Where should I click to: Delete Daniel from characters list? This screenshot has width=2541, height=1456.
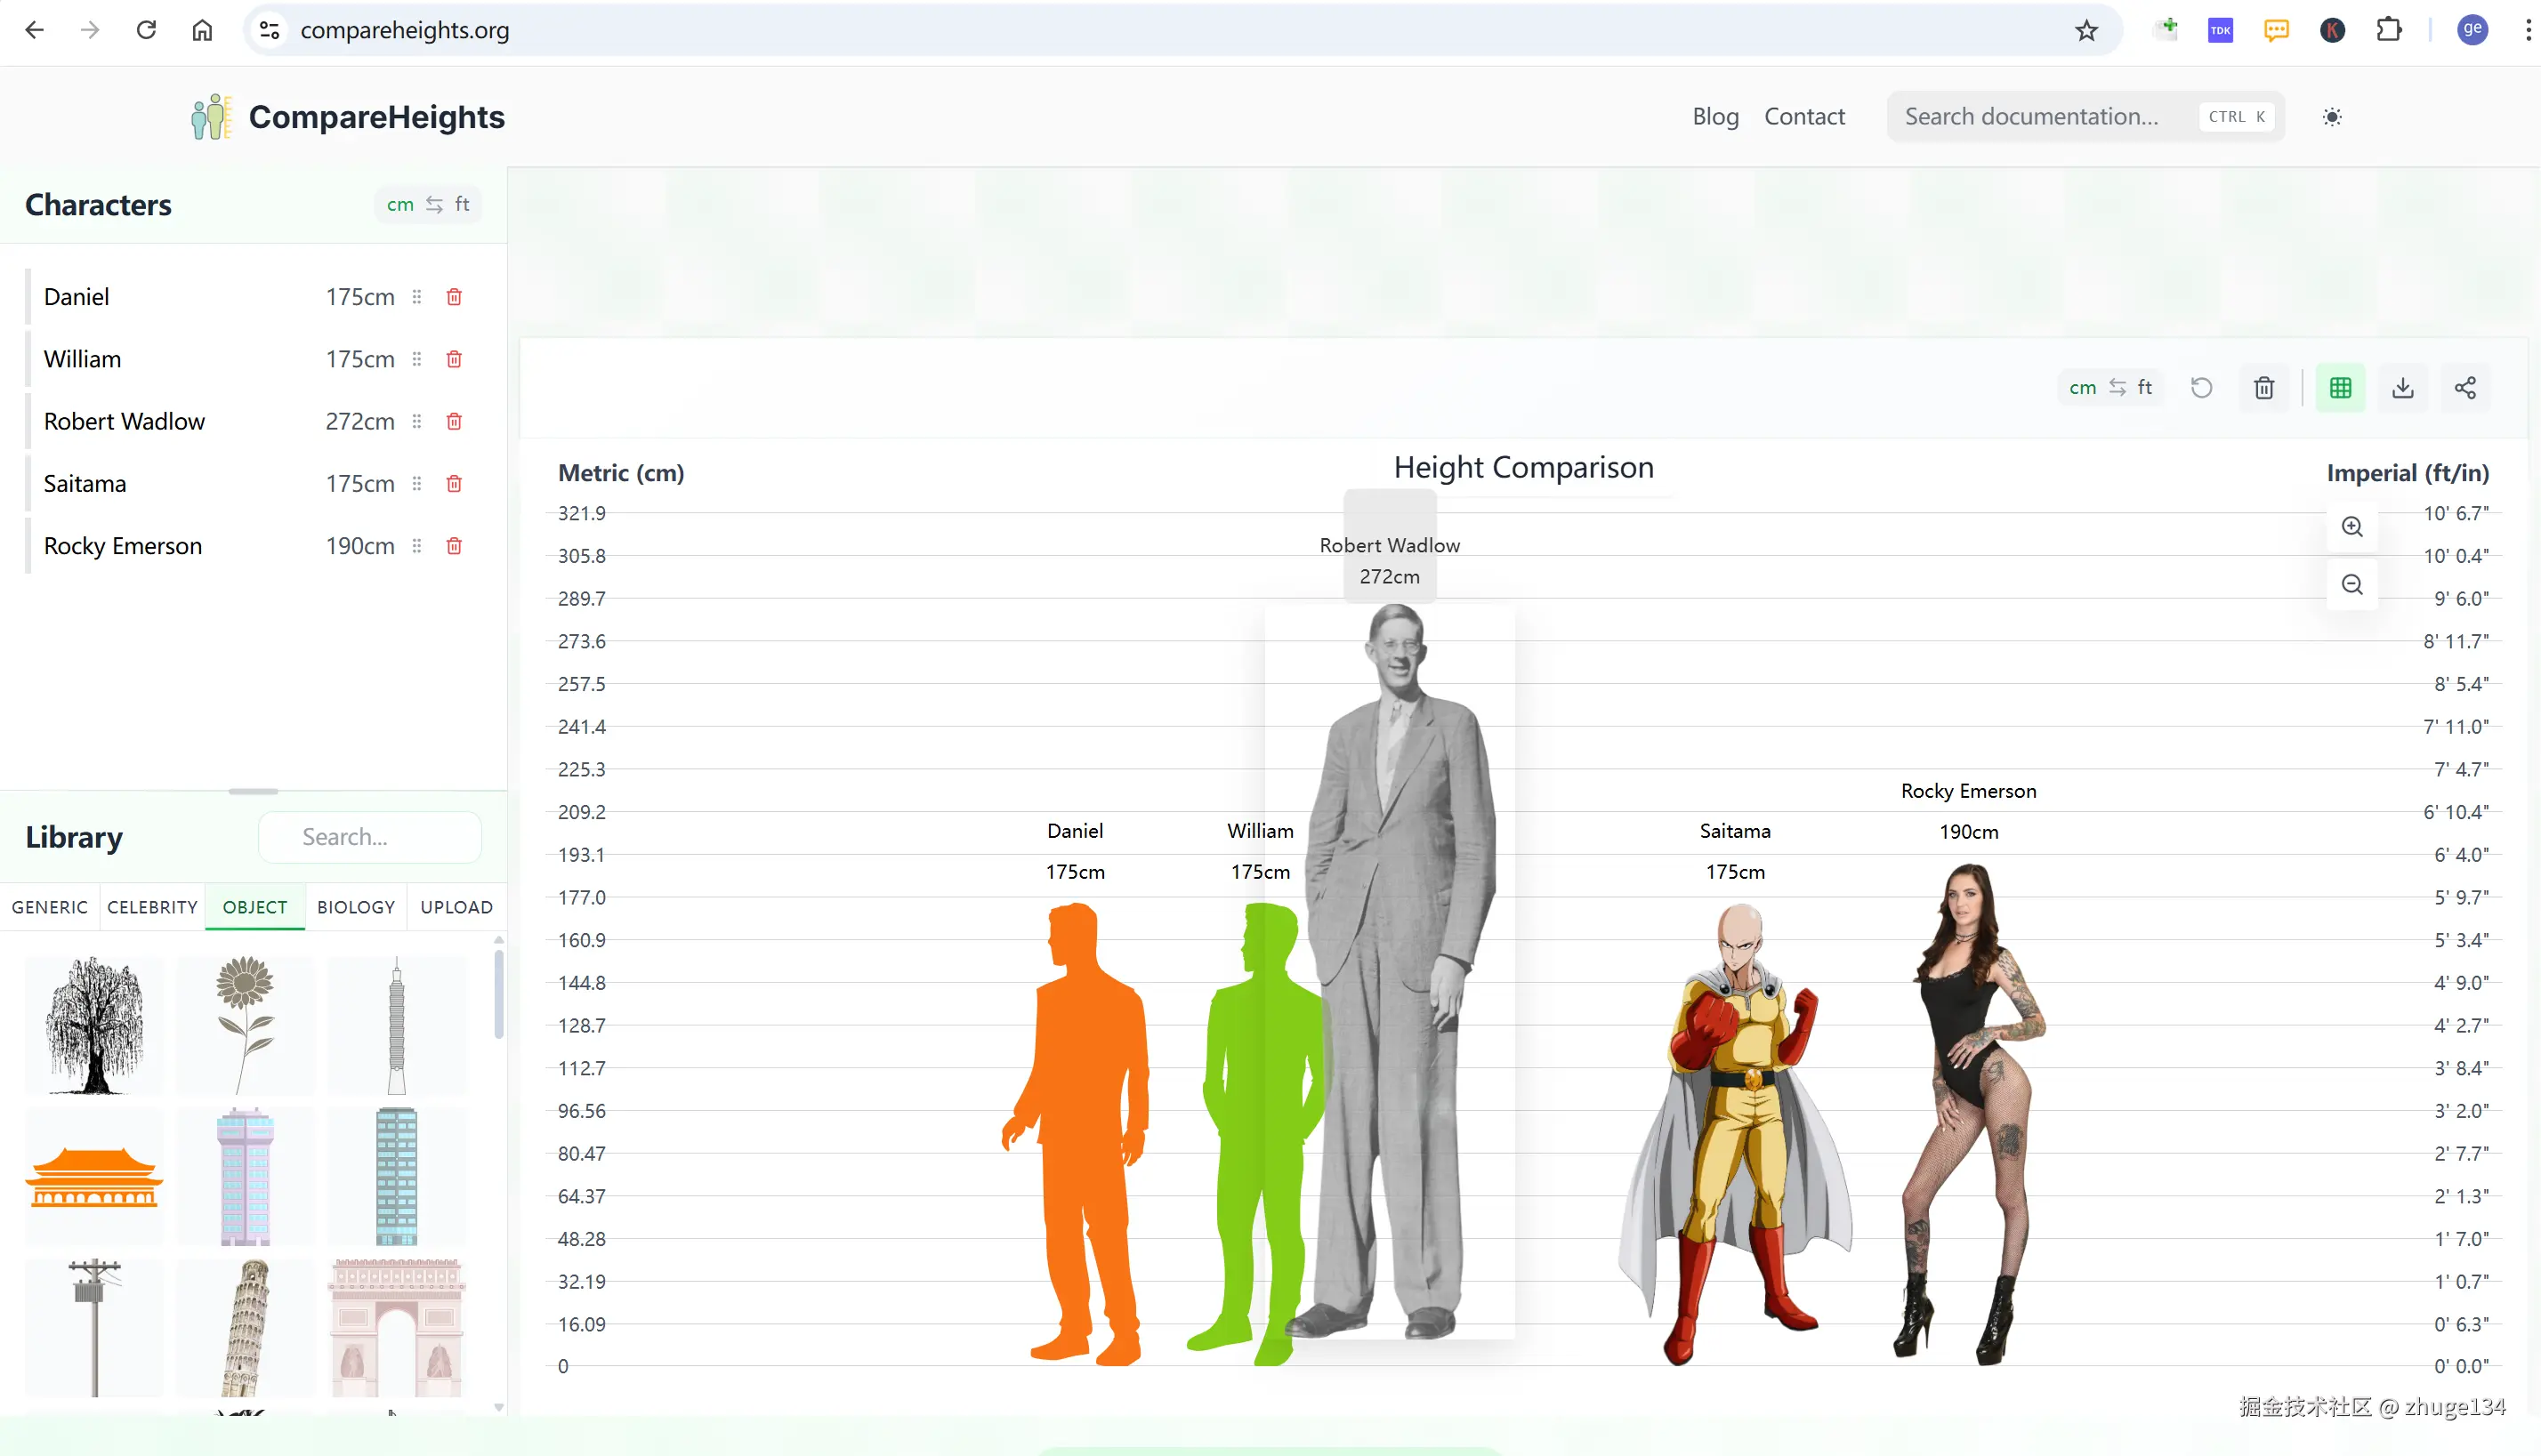pos(454,297)
